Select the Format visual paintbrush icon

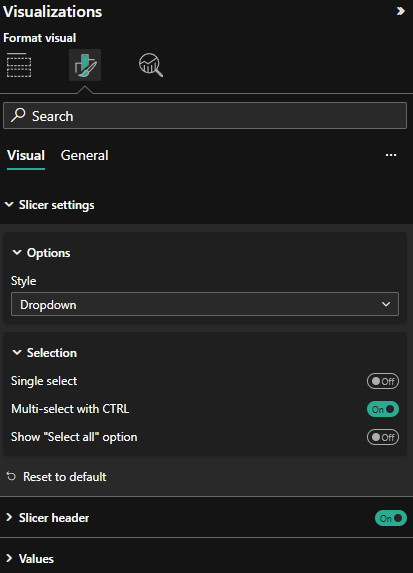coord(85,65)
